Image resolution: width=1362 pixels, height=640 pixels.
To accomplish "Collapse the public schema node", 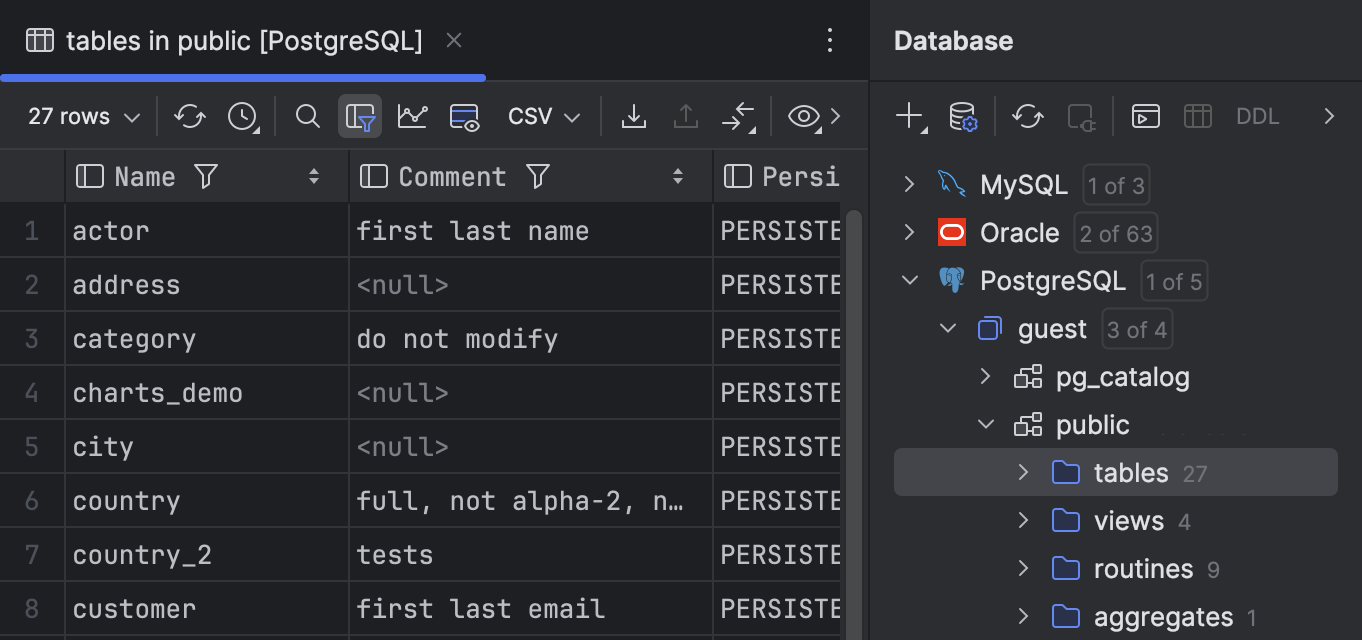I will point(985,424).
